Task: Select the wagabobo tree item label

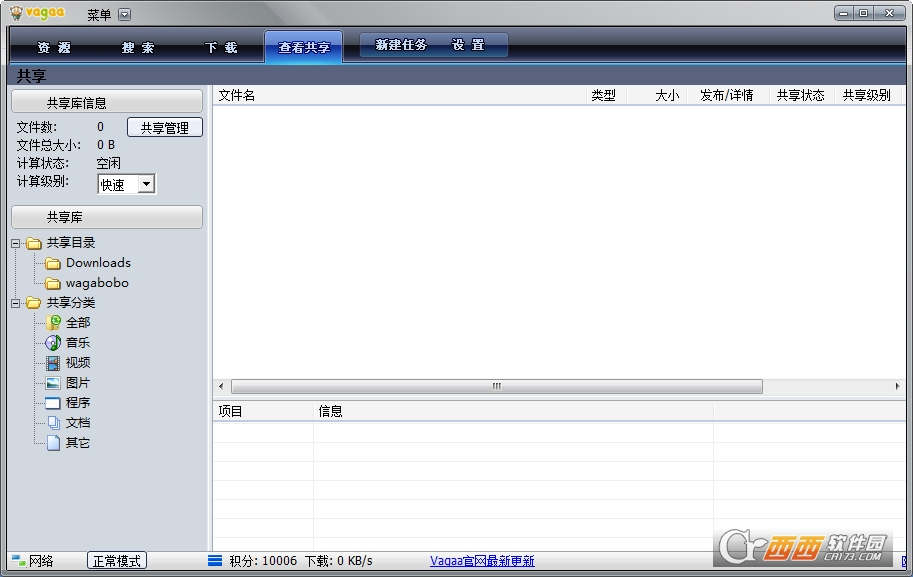Action: (97, 283)
